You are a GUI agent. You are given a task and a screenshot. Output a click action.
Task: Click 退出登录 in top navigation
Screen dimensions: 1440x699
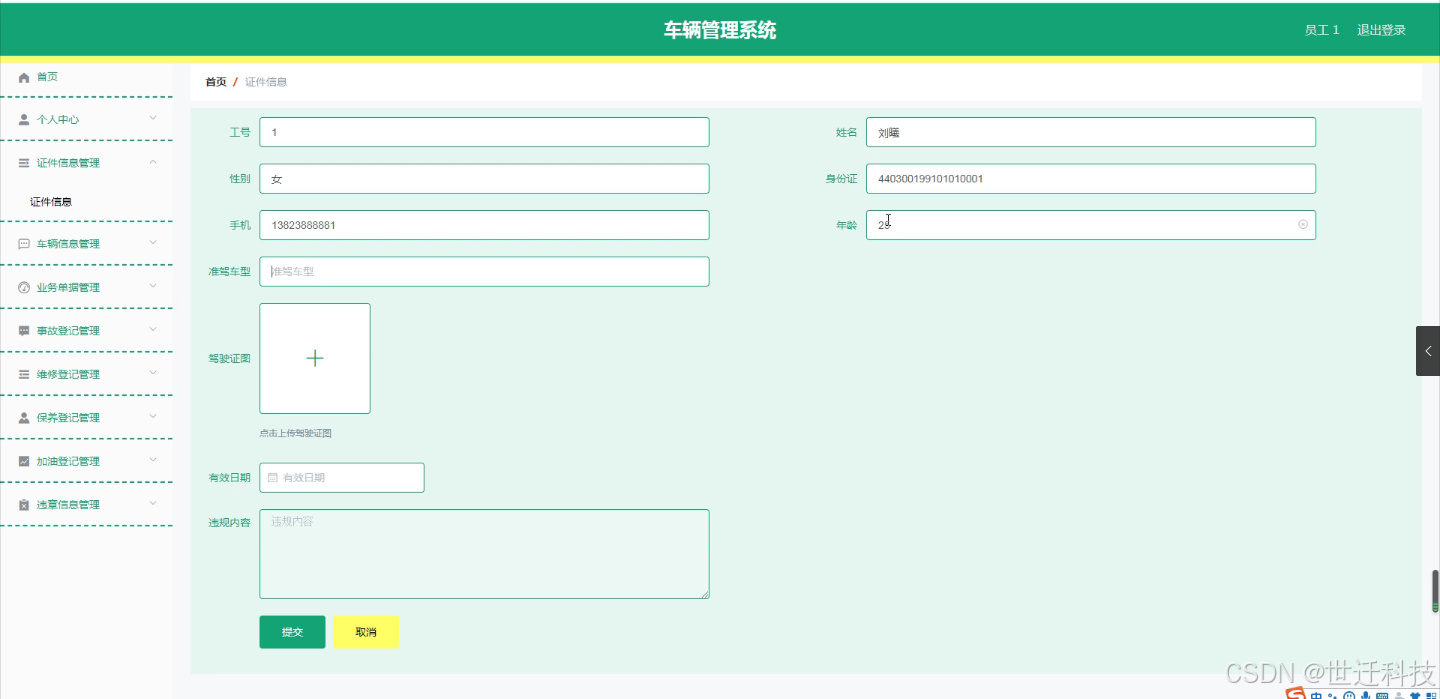[1381, 29]
